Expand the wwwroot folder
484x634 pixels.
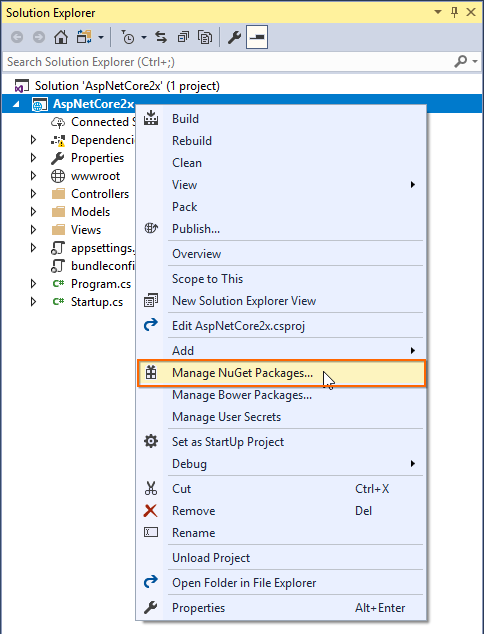point(34,176)
